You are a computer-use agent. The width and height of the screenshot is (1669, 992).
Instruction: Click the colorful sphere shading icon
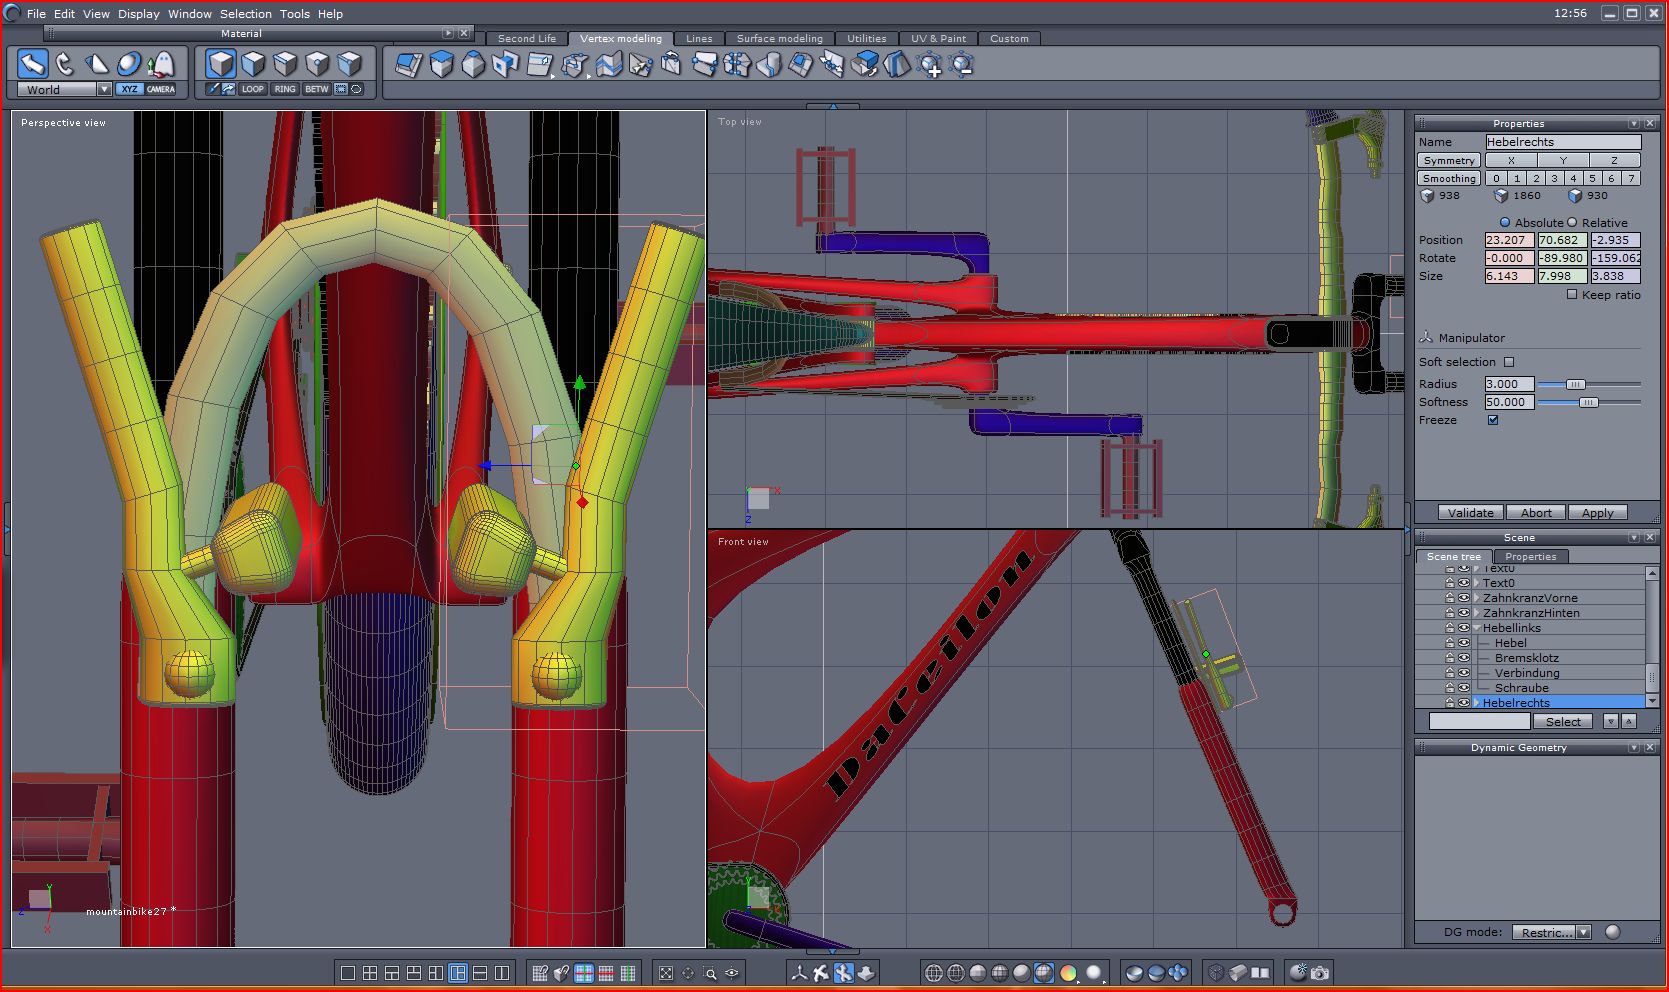pyautogui.click(x=1068, y=972)
